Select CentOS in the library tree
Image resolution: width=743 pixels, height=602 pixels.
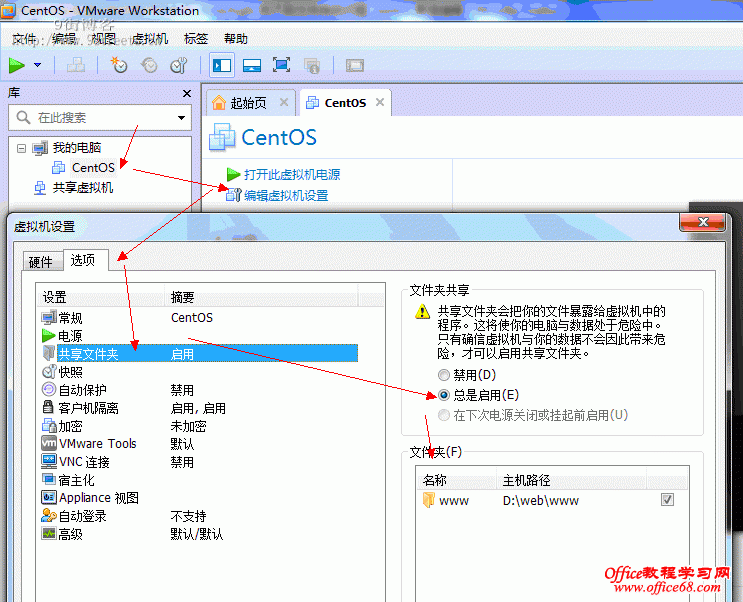pos(93,168)
